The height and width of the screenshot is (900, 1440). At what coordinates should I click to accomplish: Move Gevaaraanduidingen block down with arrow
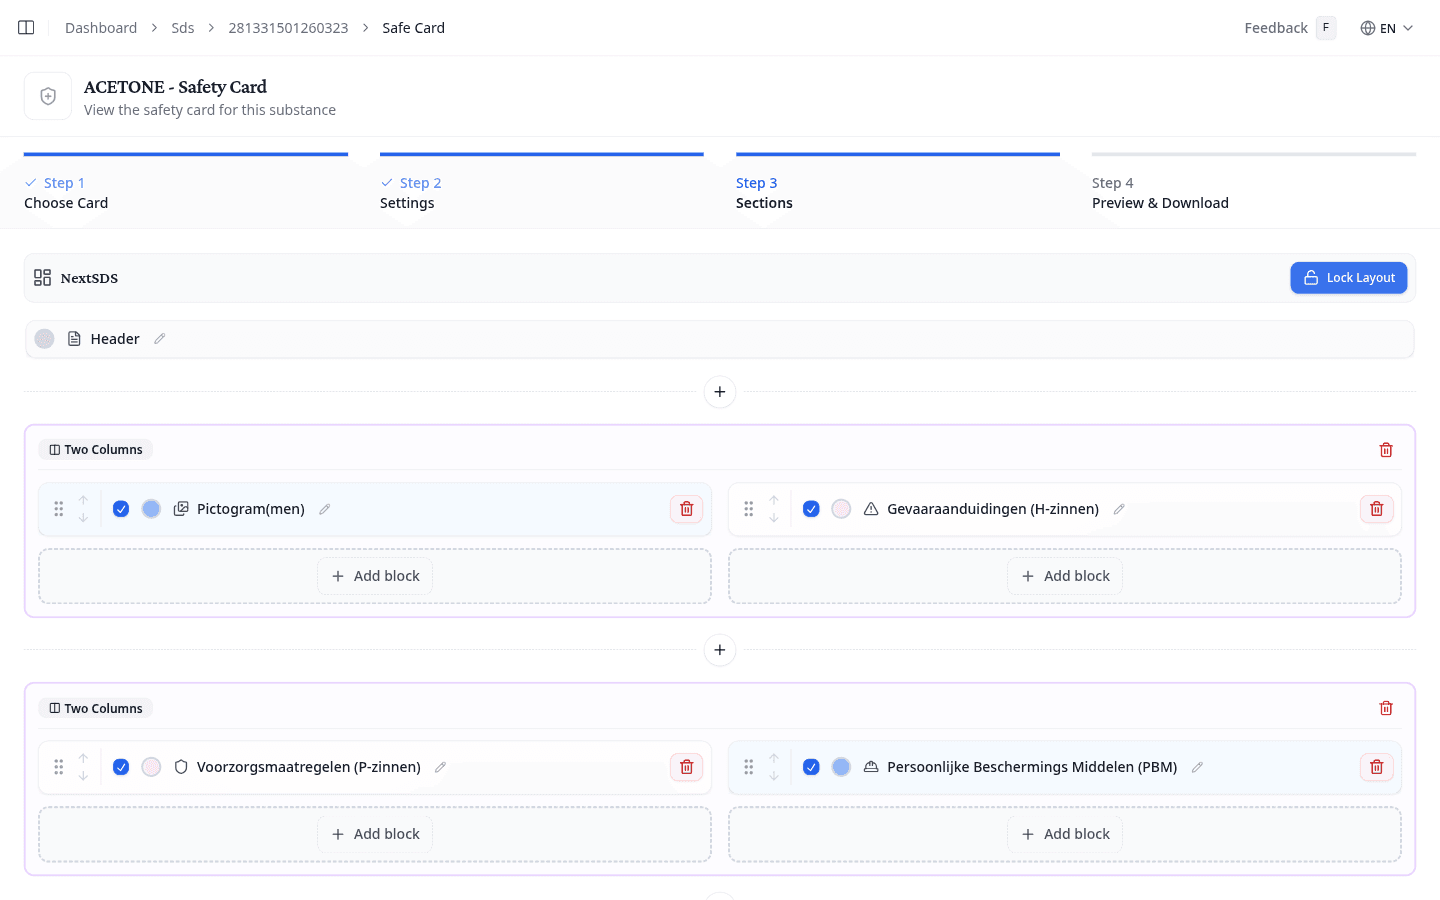click(774, 518)
